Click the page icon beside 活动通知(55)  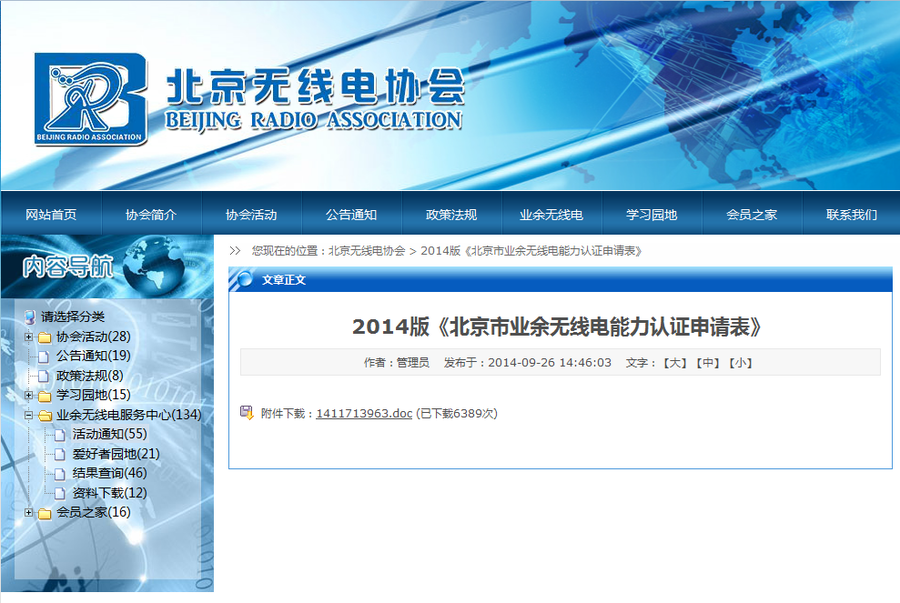59,435
